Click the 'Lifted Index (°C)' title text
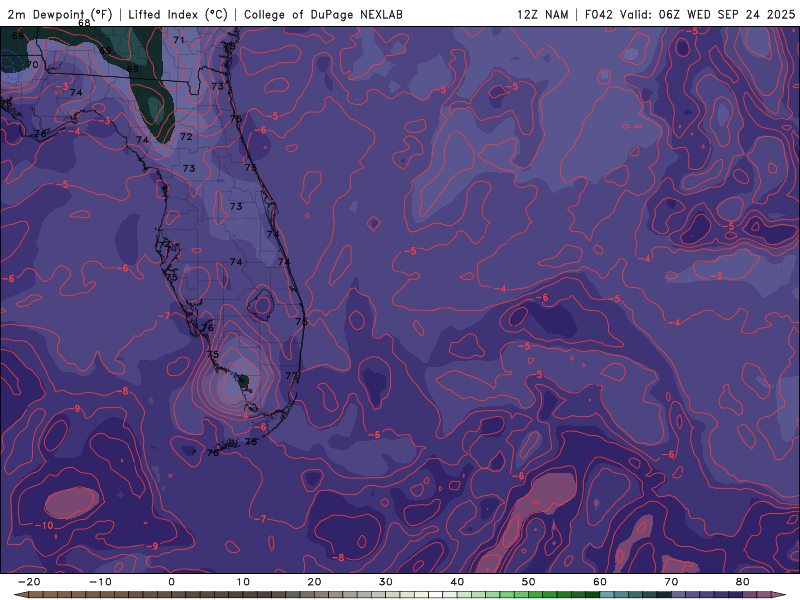This screenshot has width=800, height=600. (x=178, y=14)
